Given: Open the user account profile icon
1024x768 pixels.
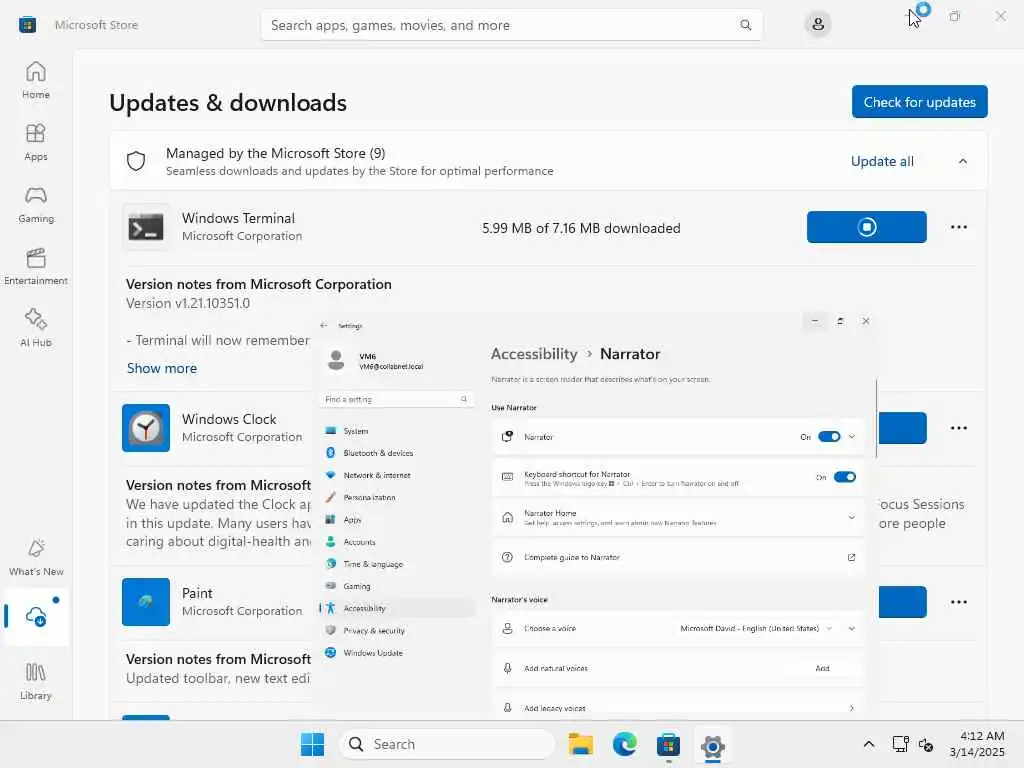Looking at the screenshot, I should pyautogui.click(x=818, y=25).
